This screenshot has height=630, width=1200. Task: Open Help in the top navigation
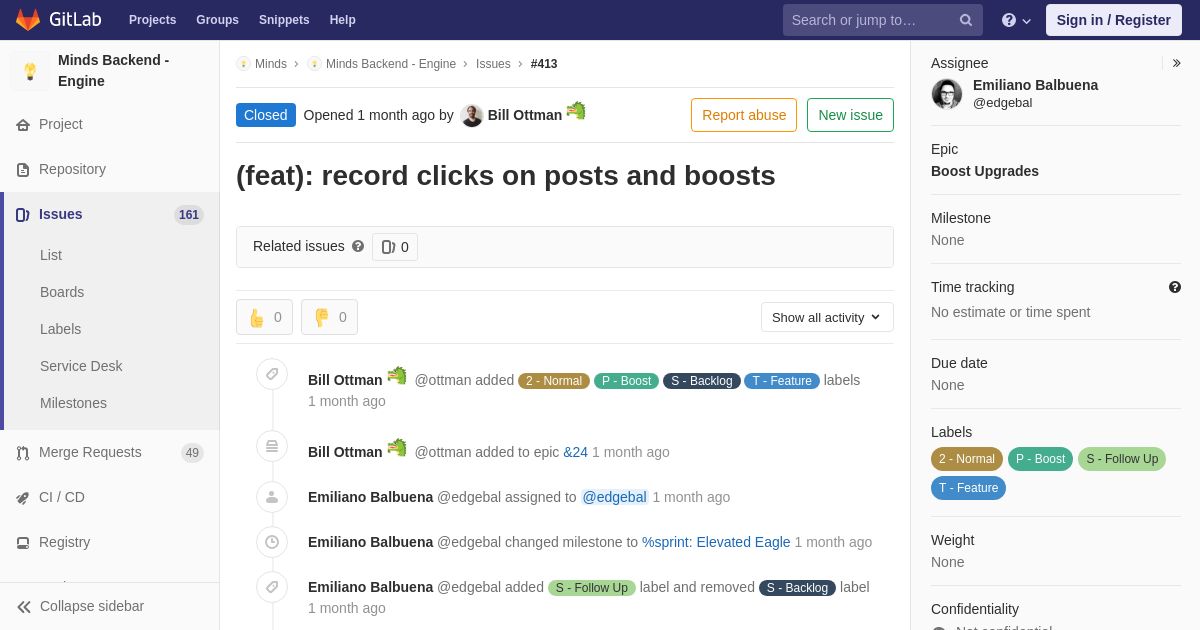point(343,20)
